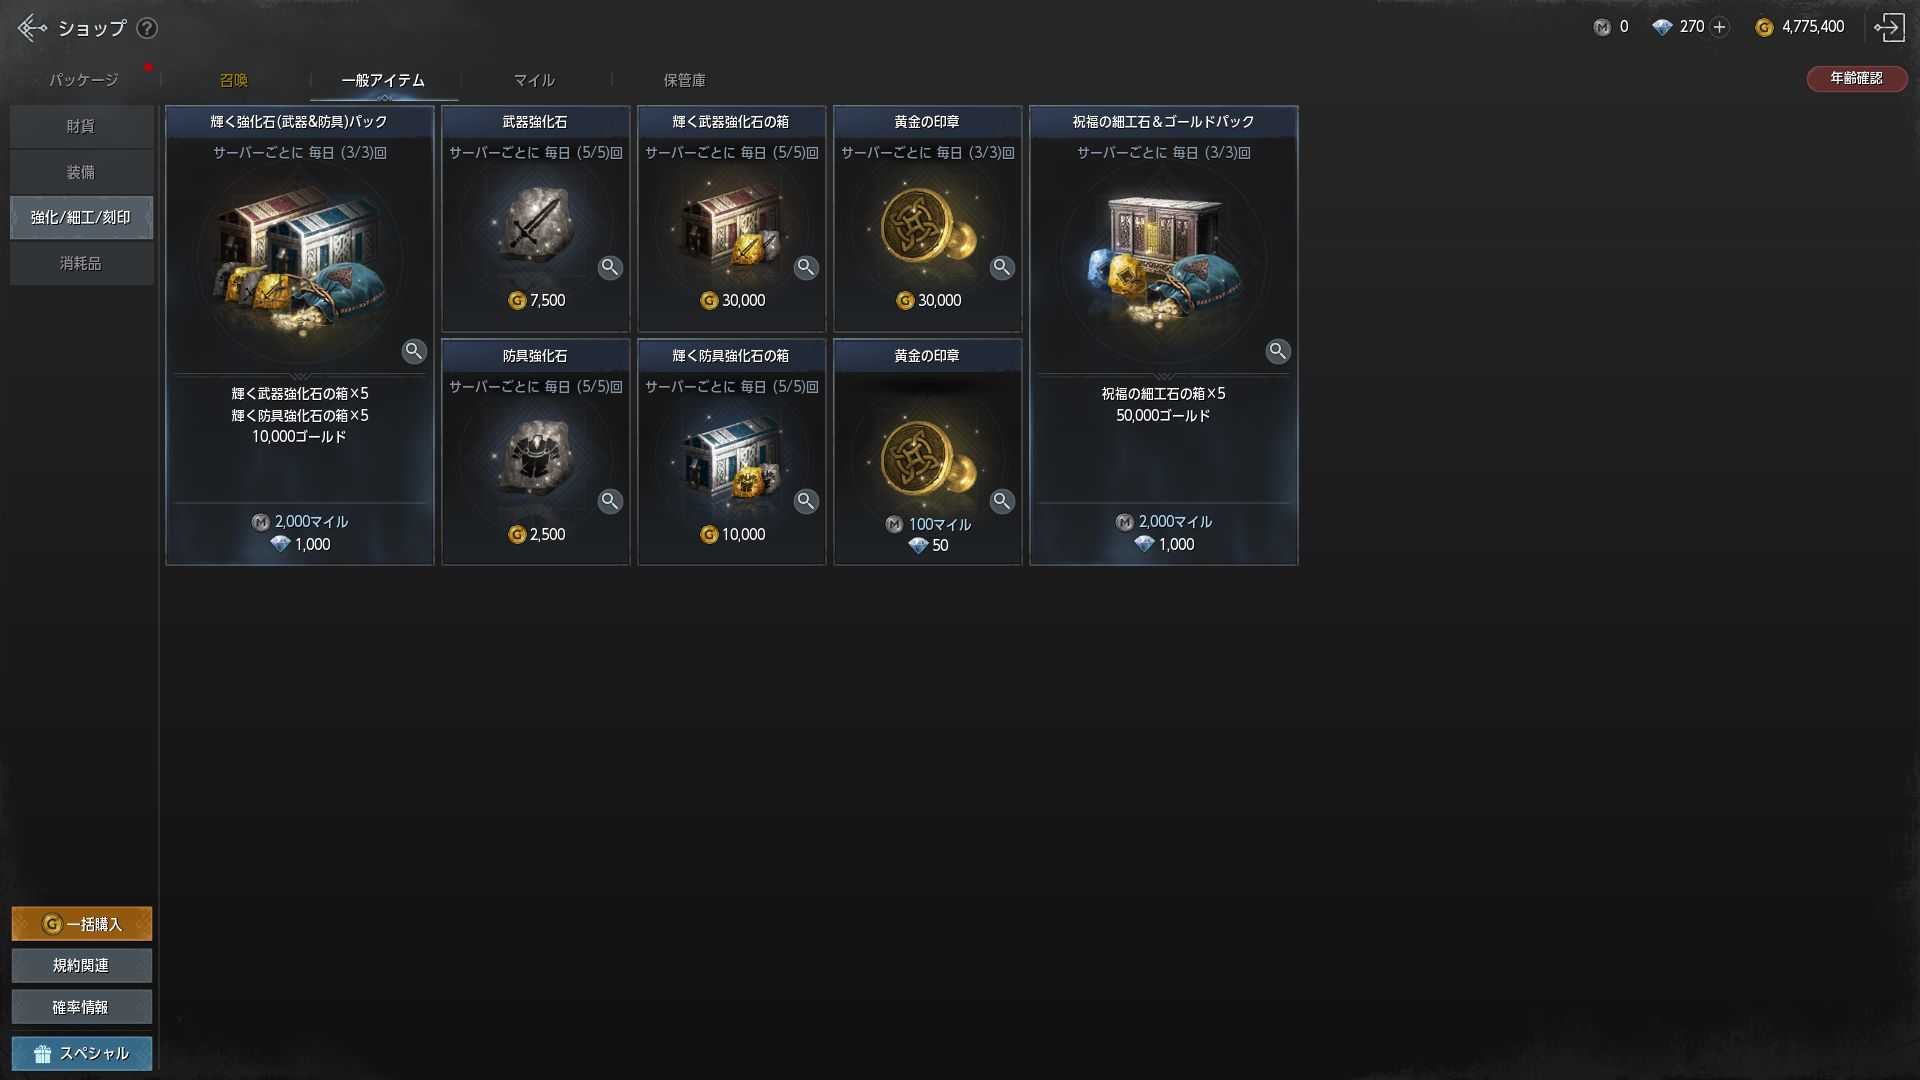Viewport: 1920px width, 1080px height.
Task: Inspect 輝く防具強化石の箱 with its magnifier icon
Action: coord(806,501)
